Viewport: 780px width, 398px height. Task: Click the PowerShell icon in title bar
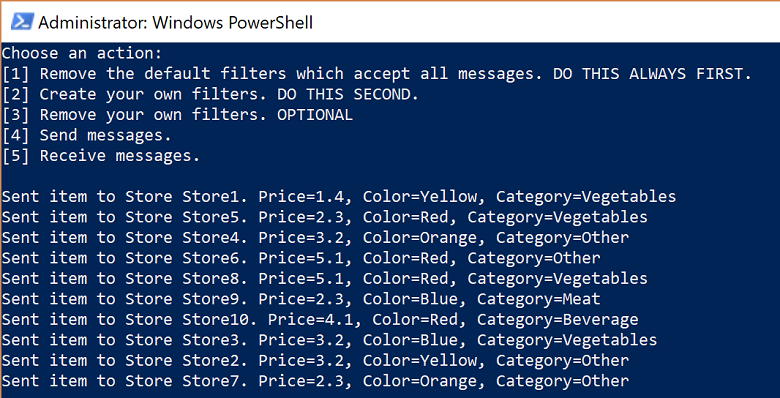[x=22, y=22]
